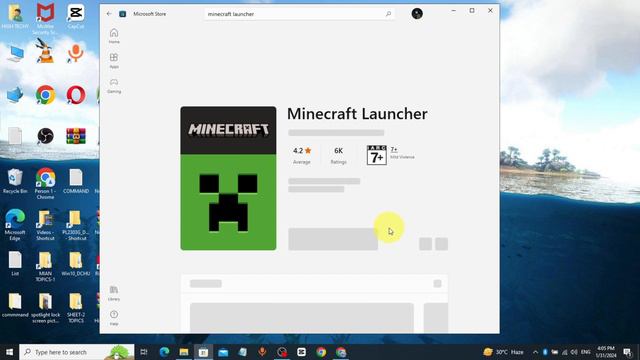Show hidden system tray icons
This screenshot has height=360, width=640.
(535, 352)
